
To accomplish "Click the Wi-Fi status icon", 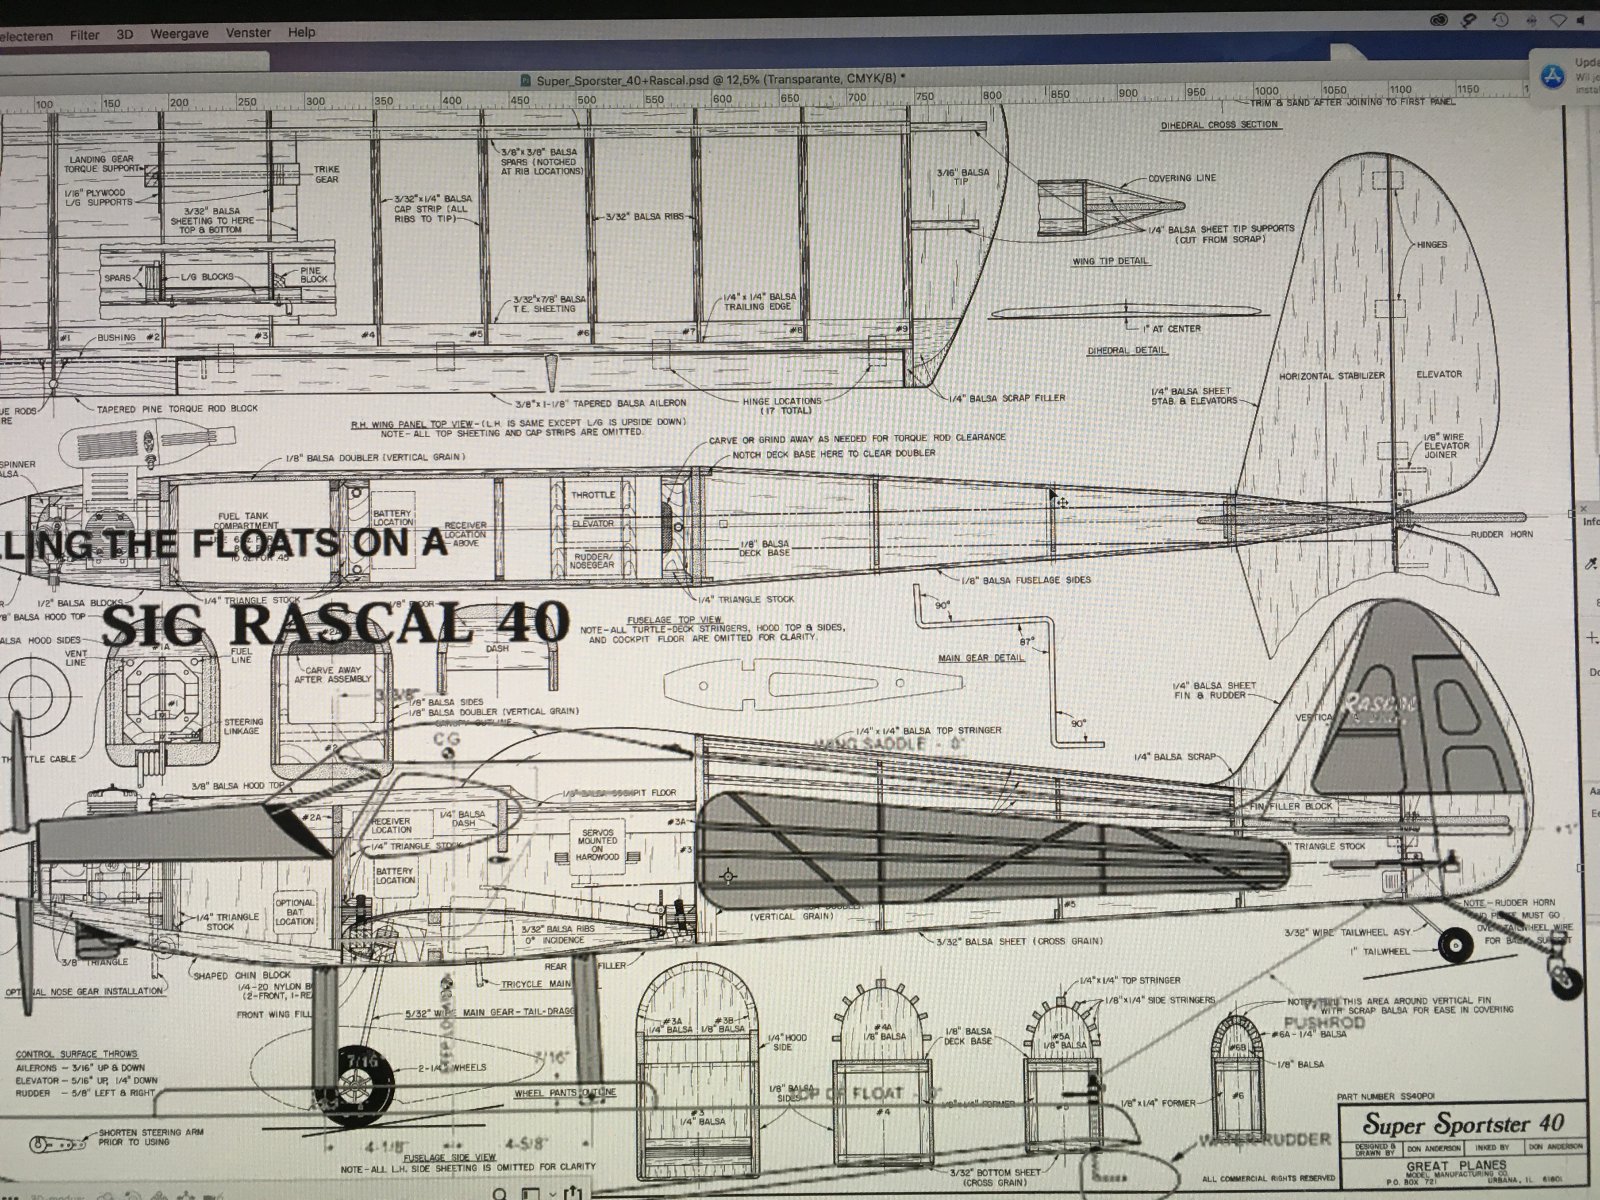I will (1558, 20).
